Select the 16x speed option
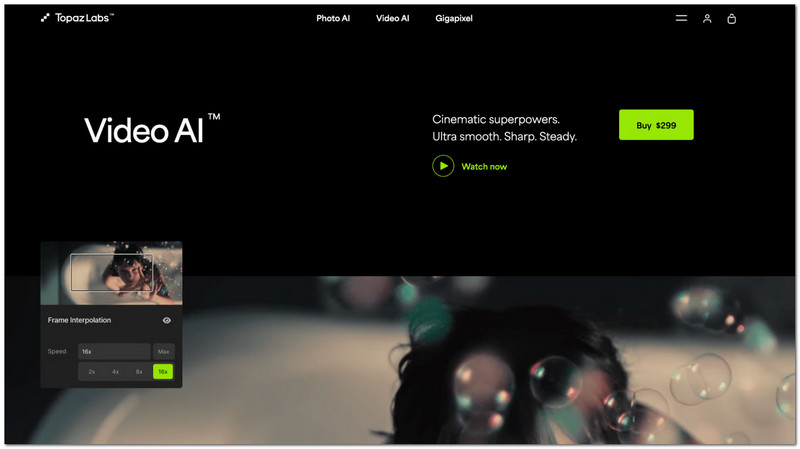This screenshot has height=449, width=800. pyautogui.click(x=163, y=372)
